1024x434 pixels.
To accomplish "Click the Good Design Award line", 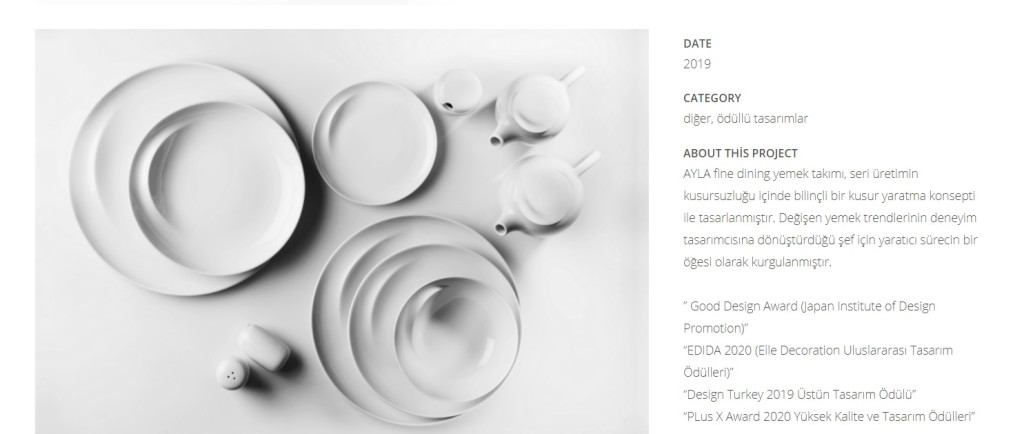I will [x=809, y=317].
